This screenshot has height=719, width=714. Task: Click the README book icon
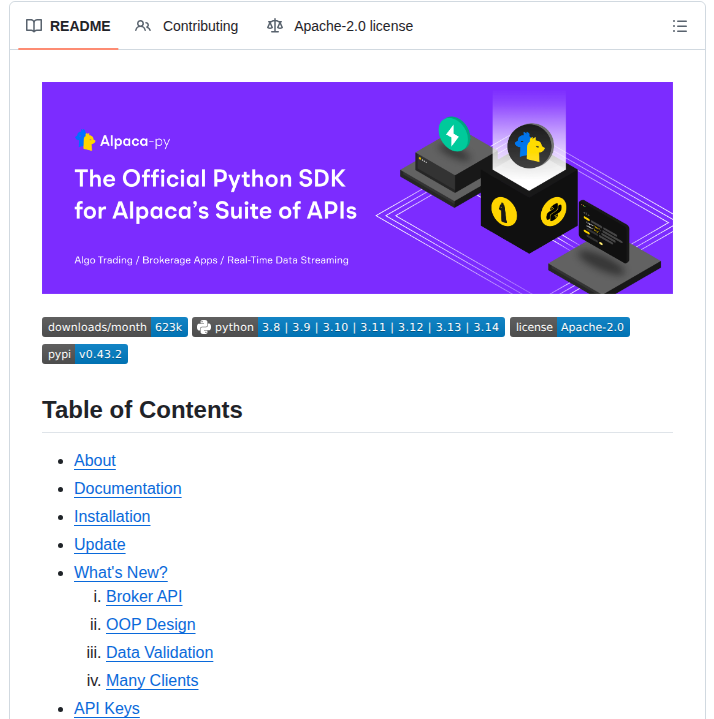(34, 26)
